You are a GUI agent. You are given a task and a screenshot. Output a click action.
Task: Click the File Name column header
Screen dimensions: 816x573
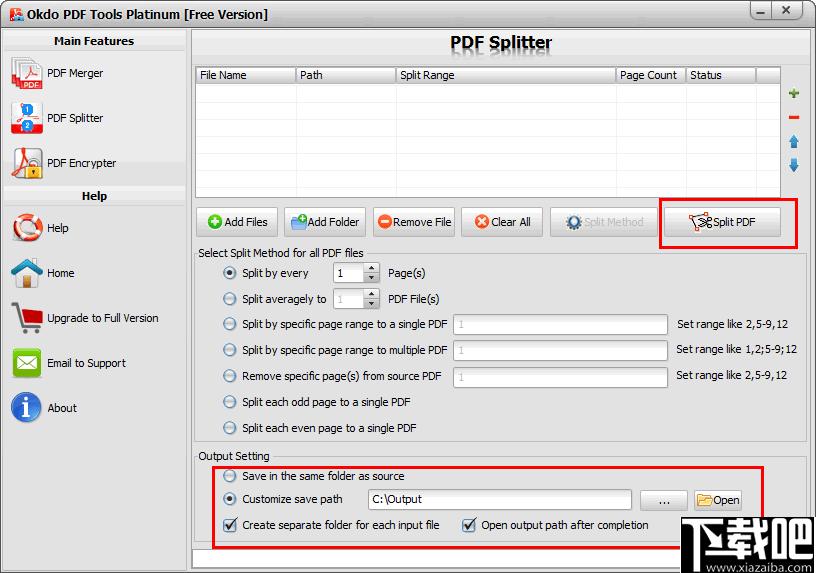(246, 75)
